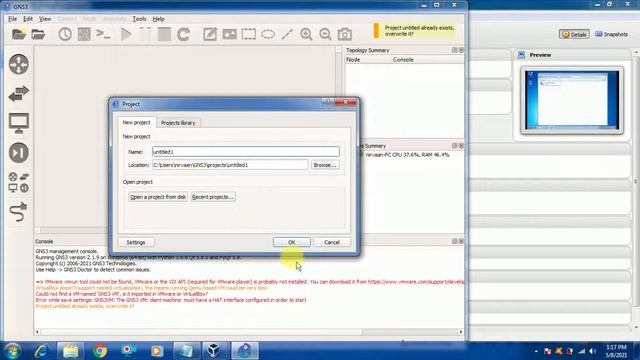
Task: Close the Project dialog window
Action: click(x=345, y=102)
